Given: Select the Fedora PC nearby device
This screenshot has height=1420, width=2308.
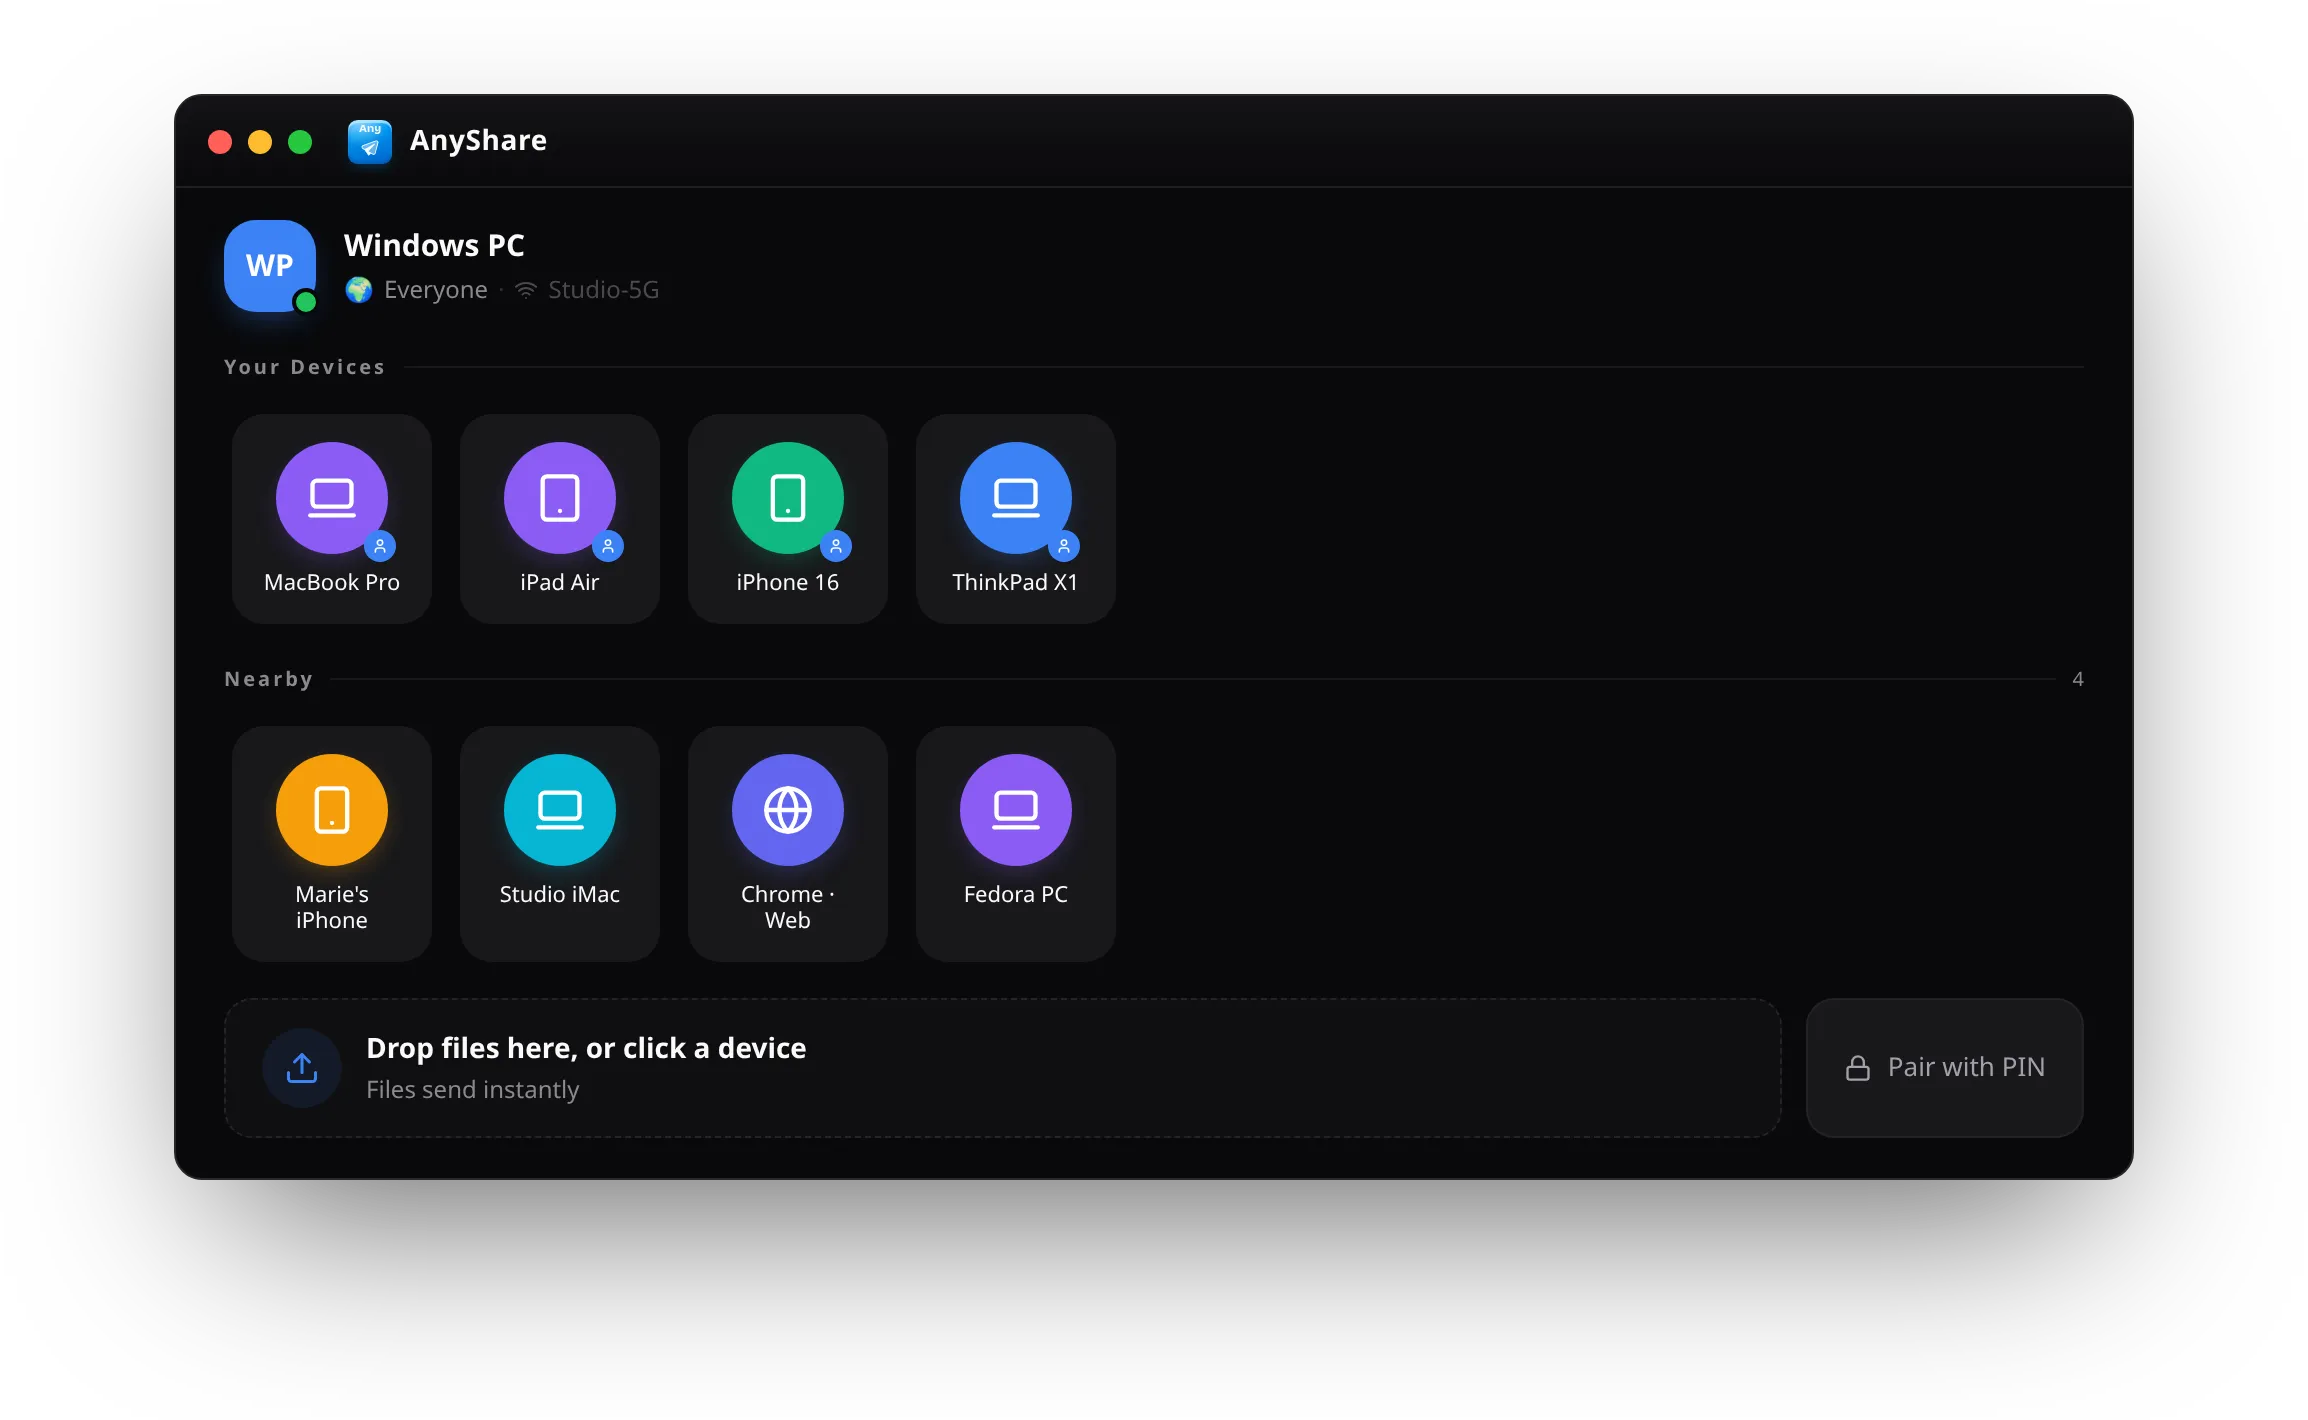Looking at the screenshot, I should pyautogui.click(x=1016, y=844).
